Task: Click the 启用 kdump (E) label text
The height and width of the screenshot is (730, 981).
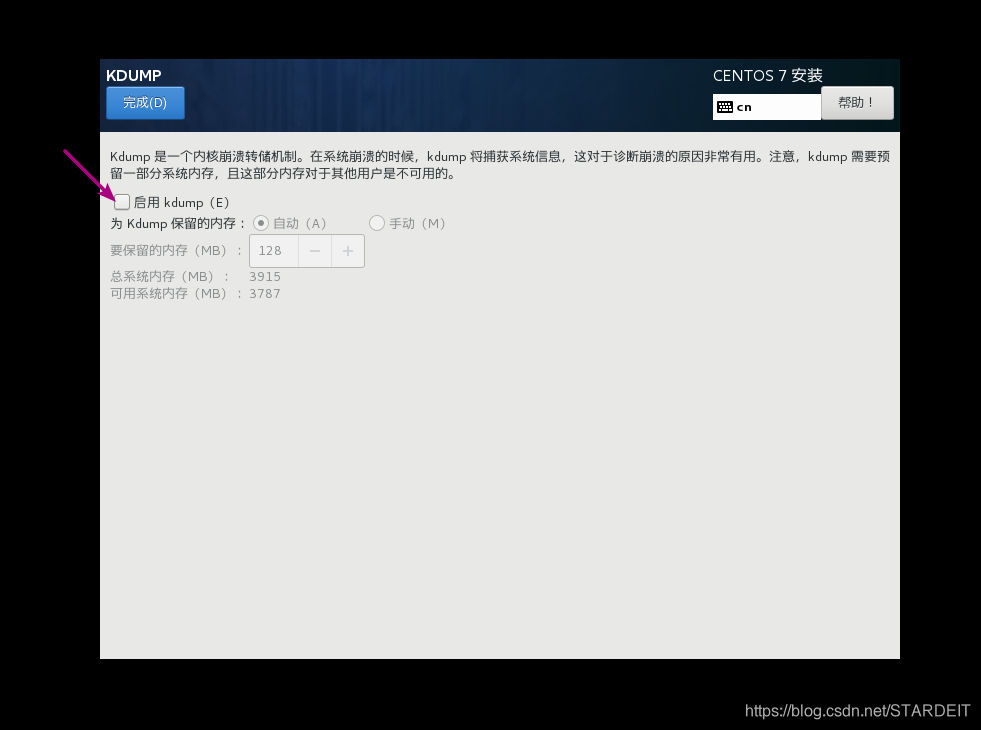Action: coord(181,203)
